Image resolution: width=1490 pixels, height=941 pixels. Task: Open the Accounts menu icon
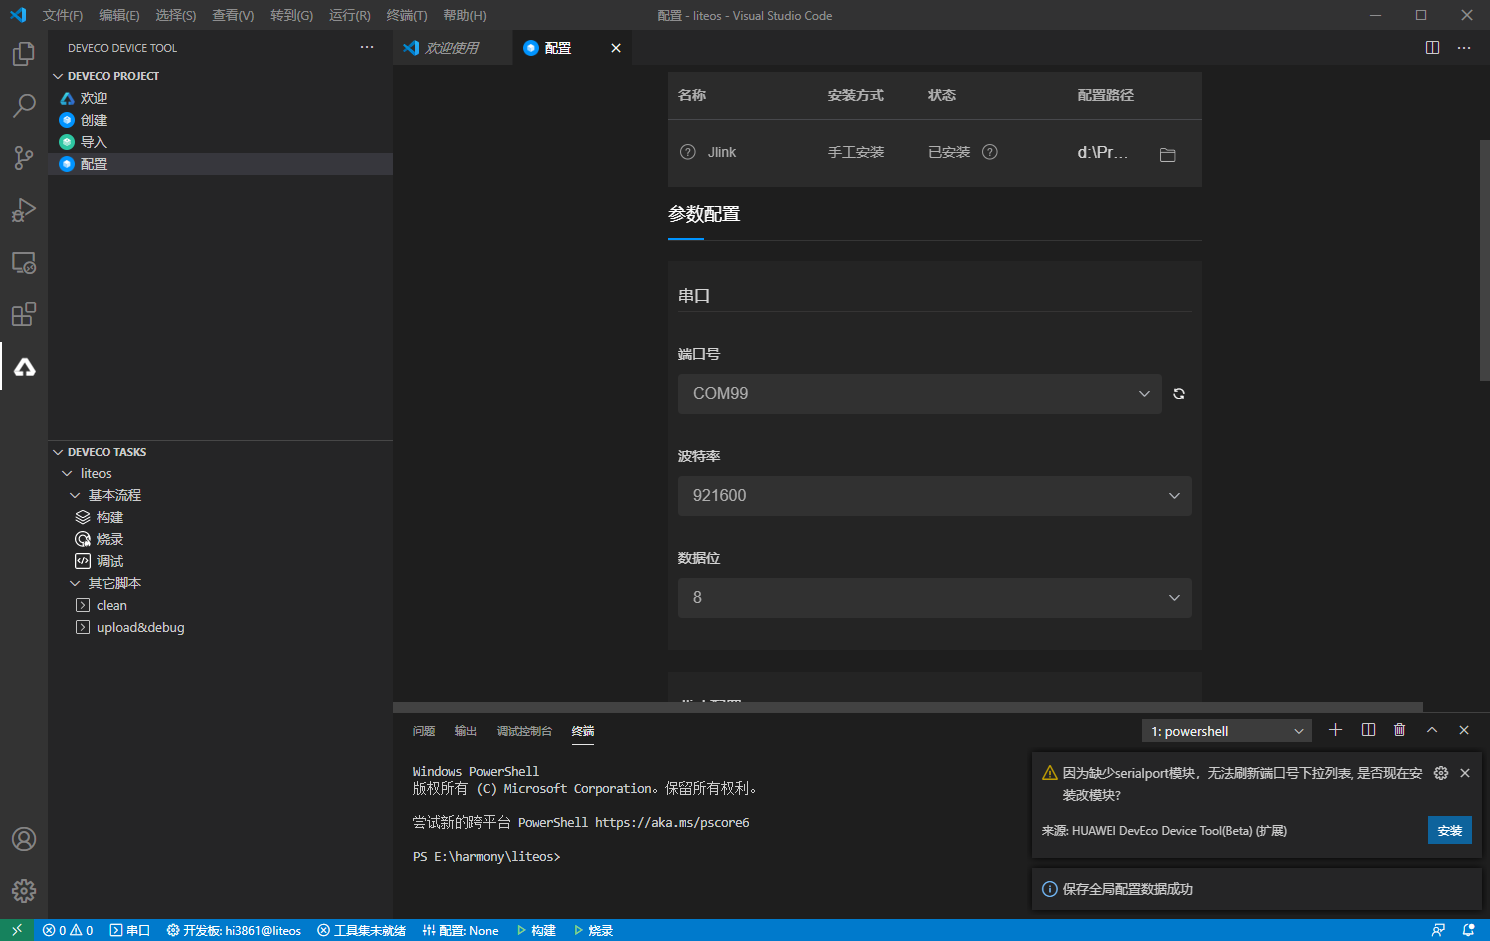tap(24, 839)
